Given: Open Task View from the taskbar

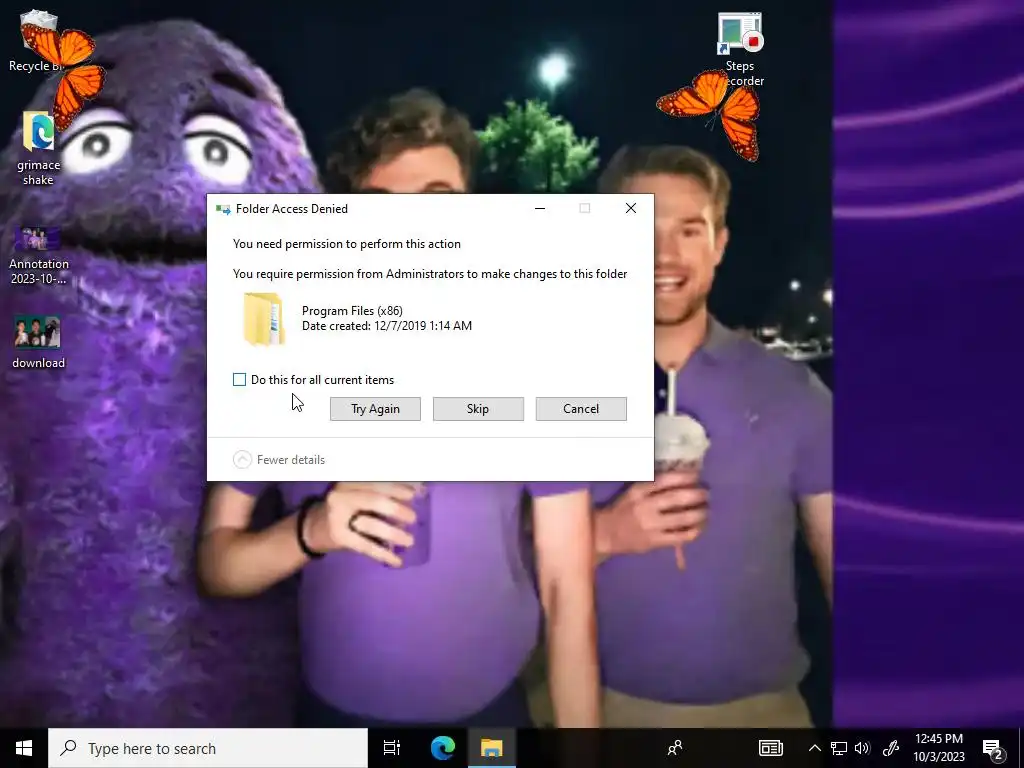Looking at the screenshot, I should point(392,748).
